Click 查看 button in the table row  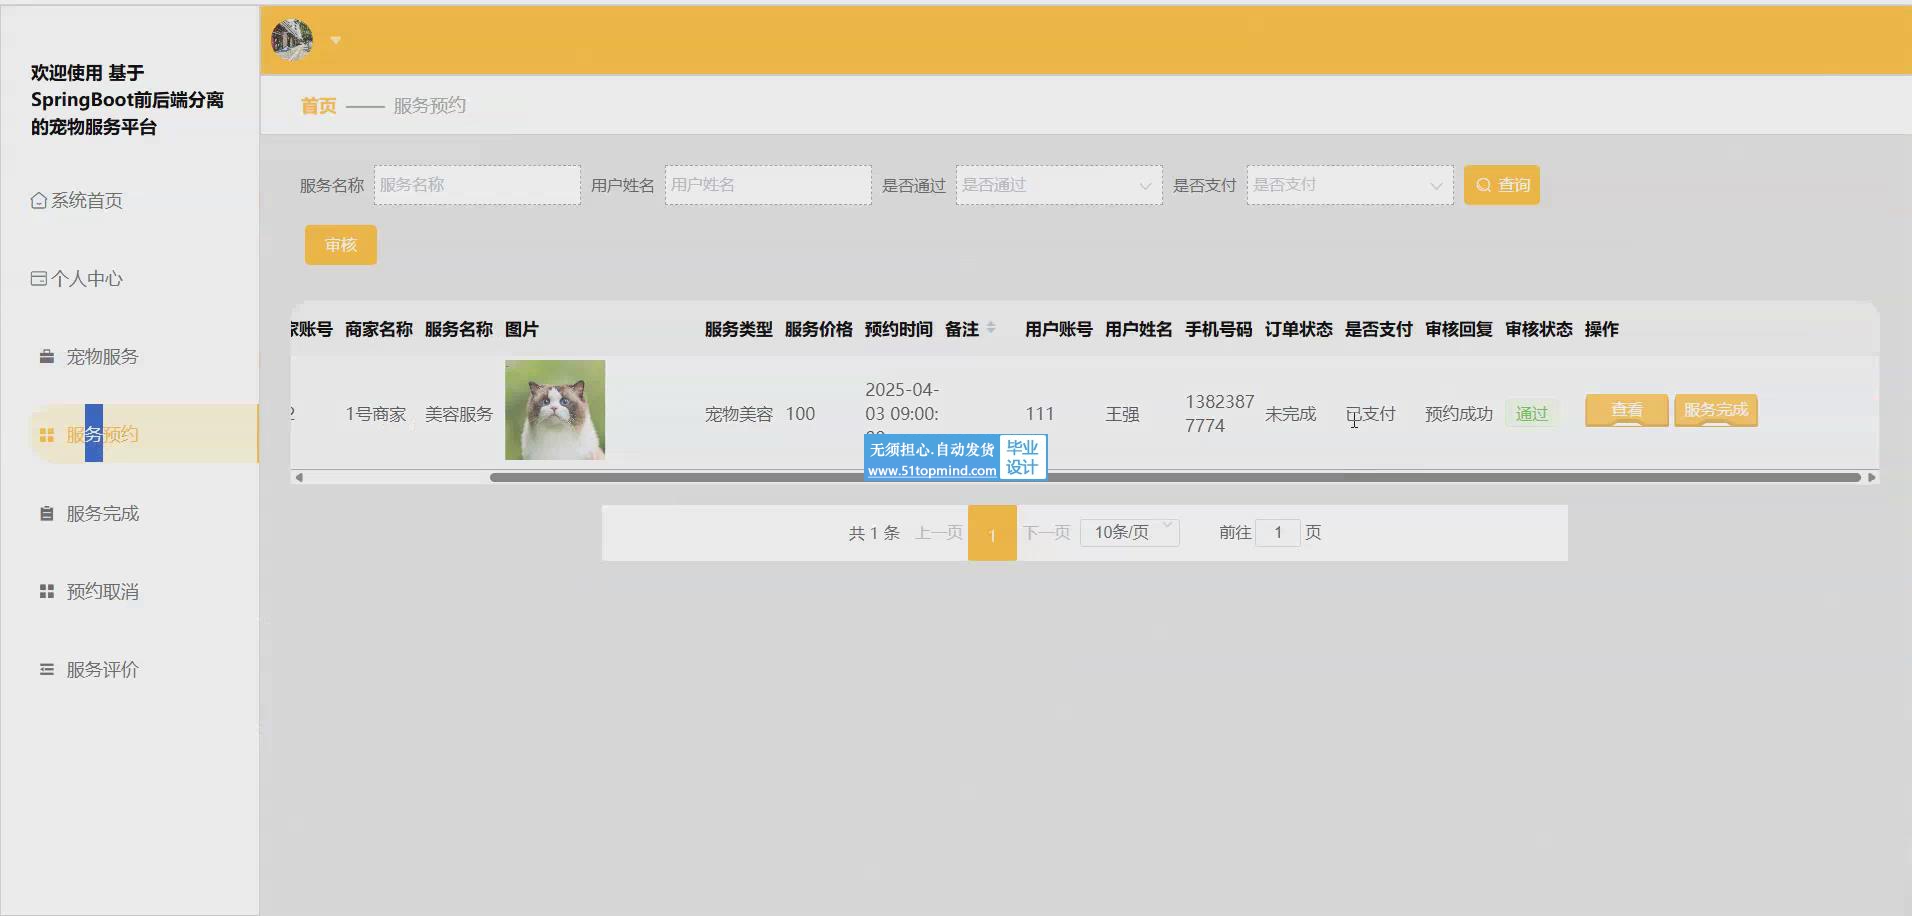[1626, 410]
